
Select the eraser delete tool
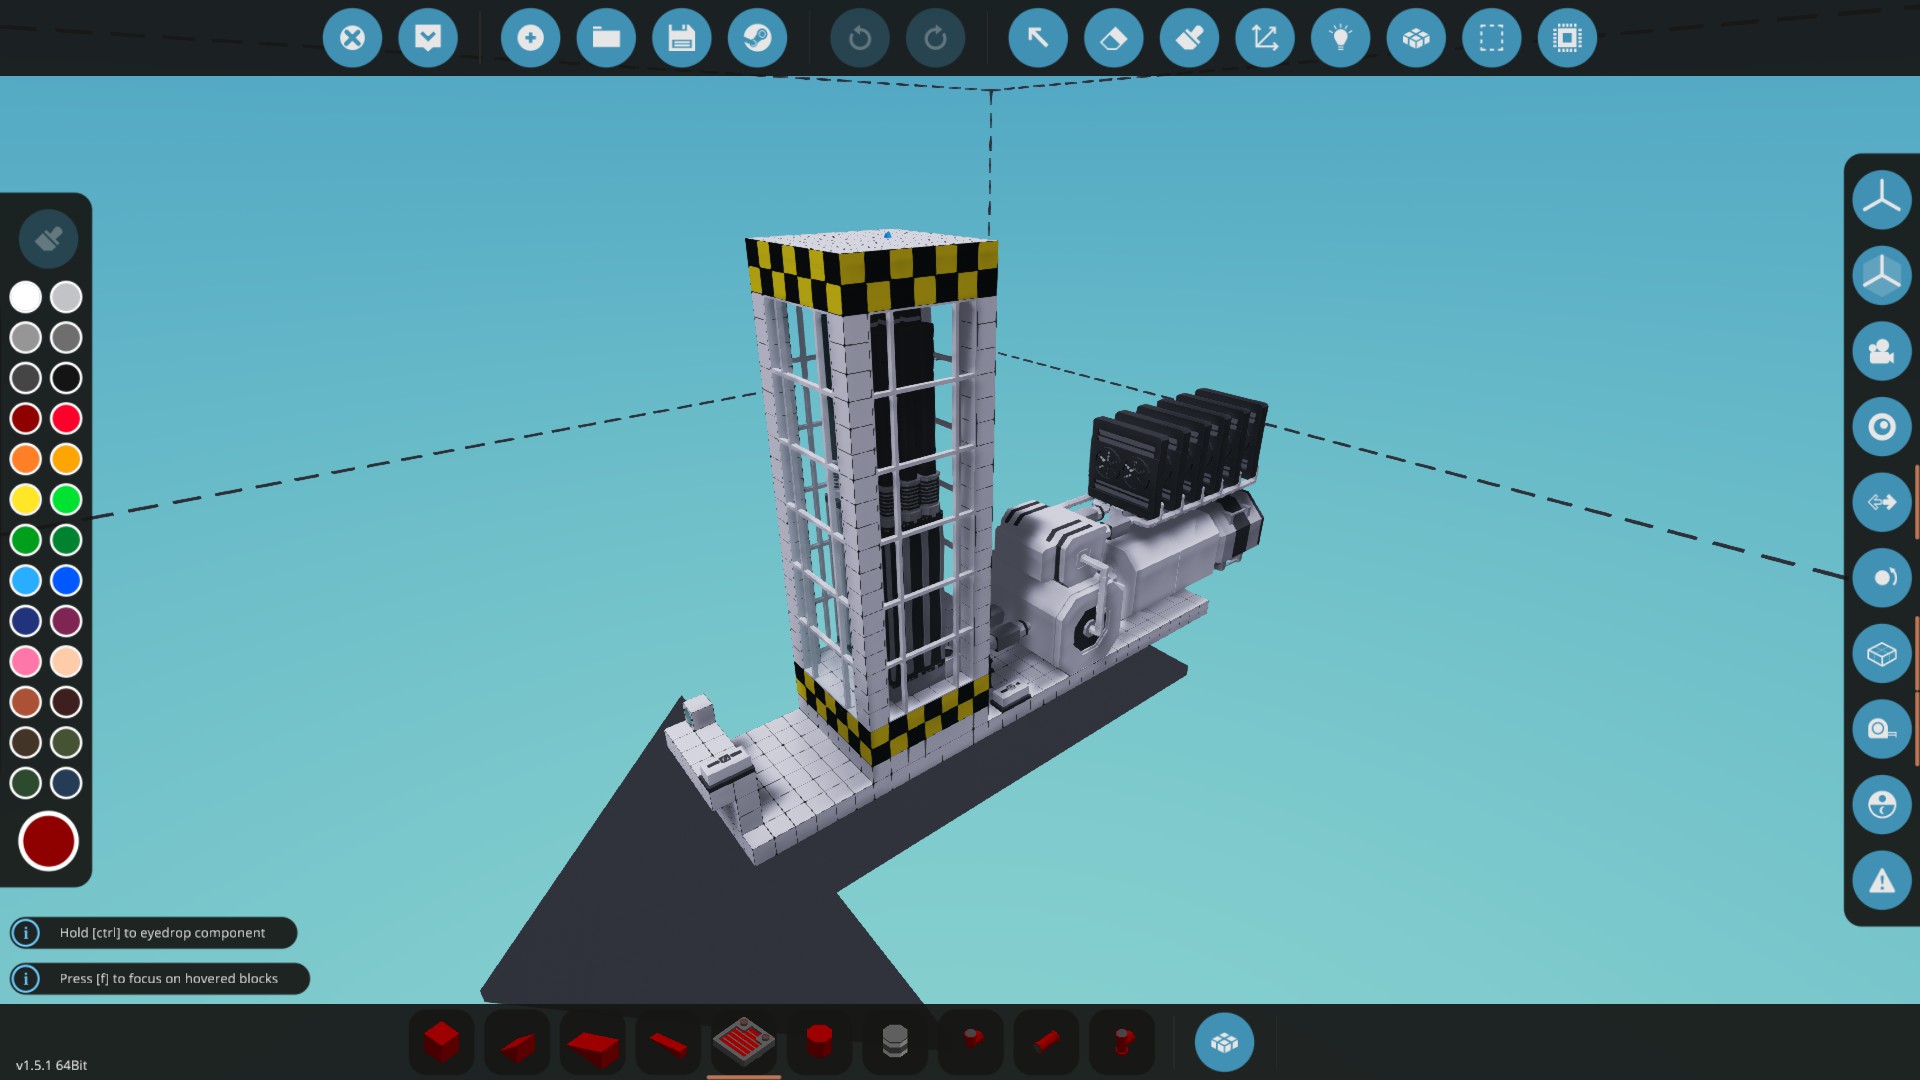[1113, 38]
